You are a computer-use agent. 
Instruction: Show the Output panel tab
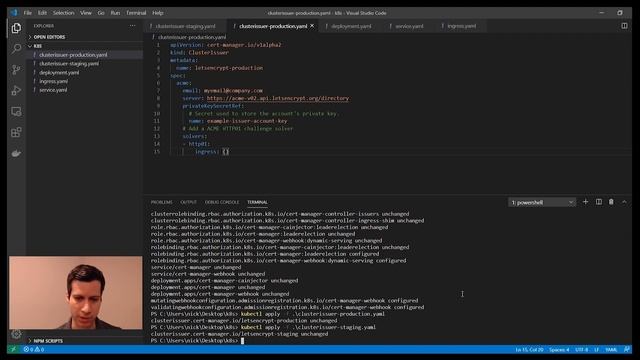(188, 202)
